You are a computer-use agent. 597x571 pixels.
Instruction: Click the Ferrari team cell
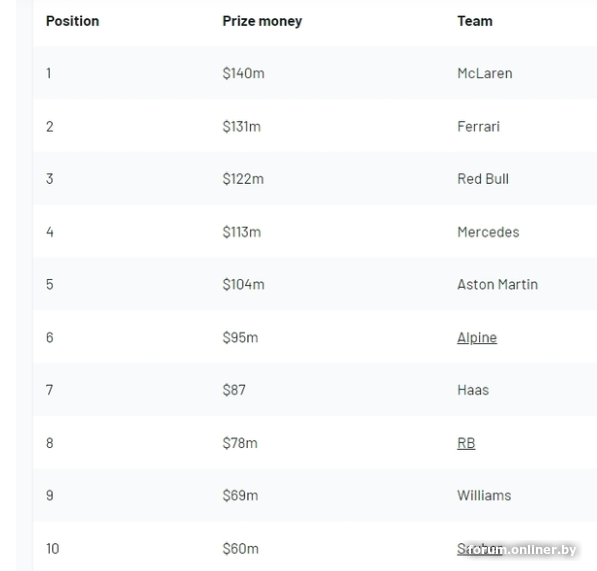point(478,126)
